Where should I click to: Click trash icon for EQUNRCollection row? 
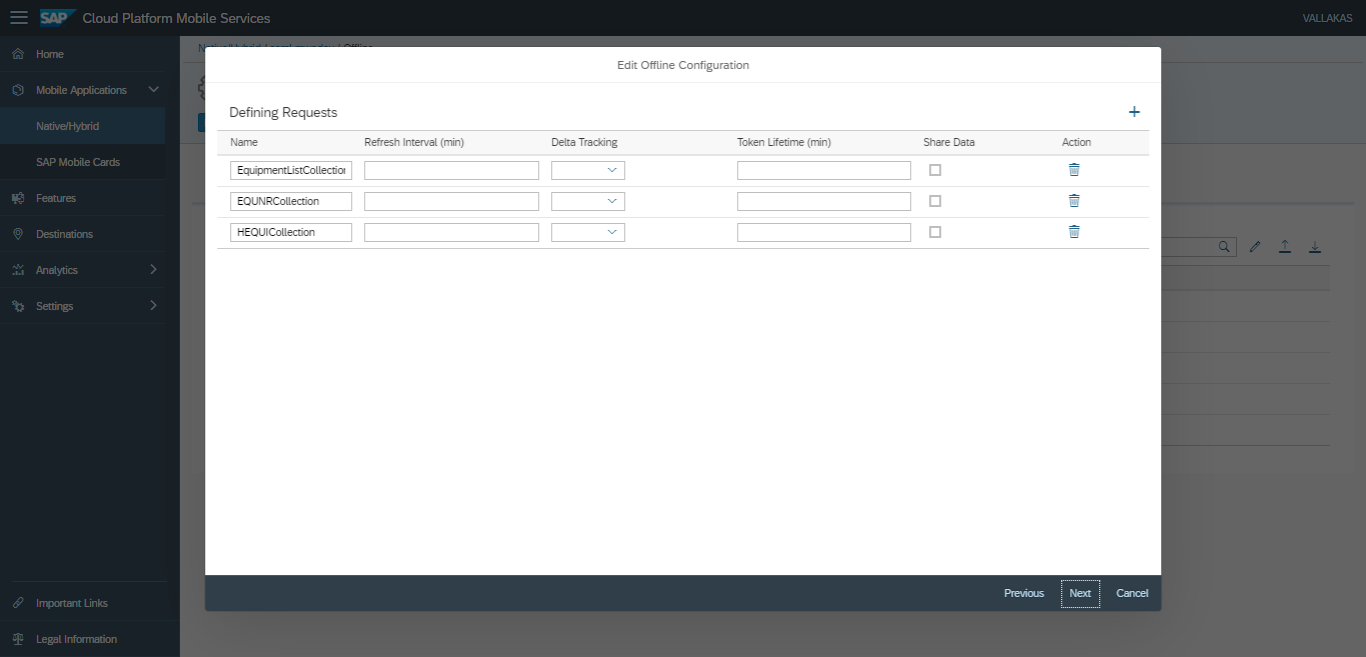pos(1074,201)
